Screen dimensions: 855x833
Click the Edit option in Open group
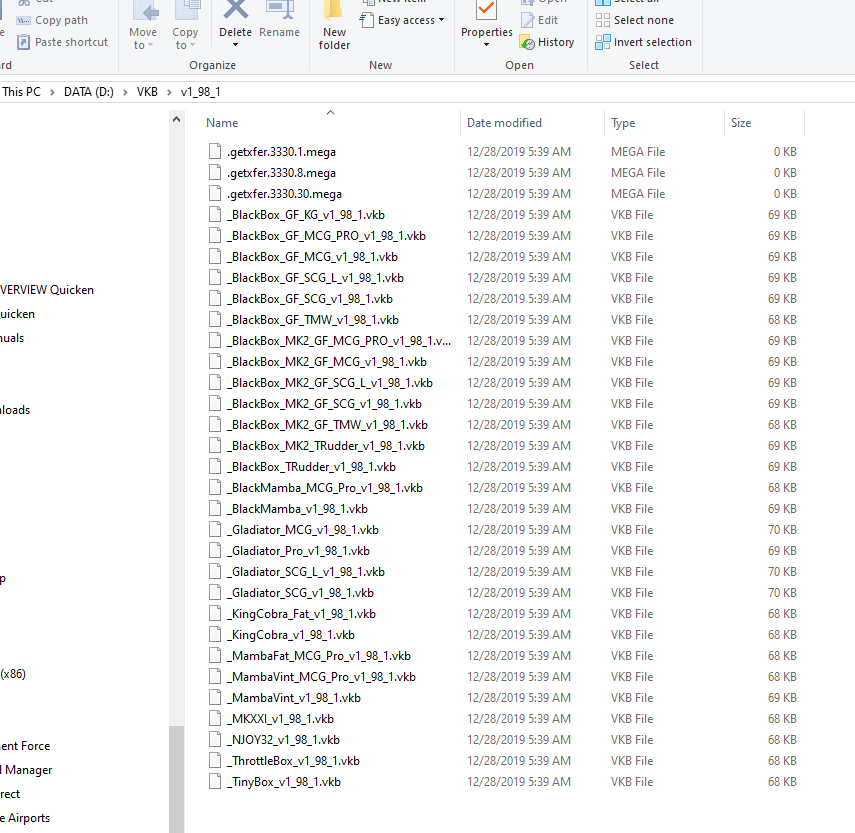[540, 20]
